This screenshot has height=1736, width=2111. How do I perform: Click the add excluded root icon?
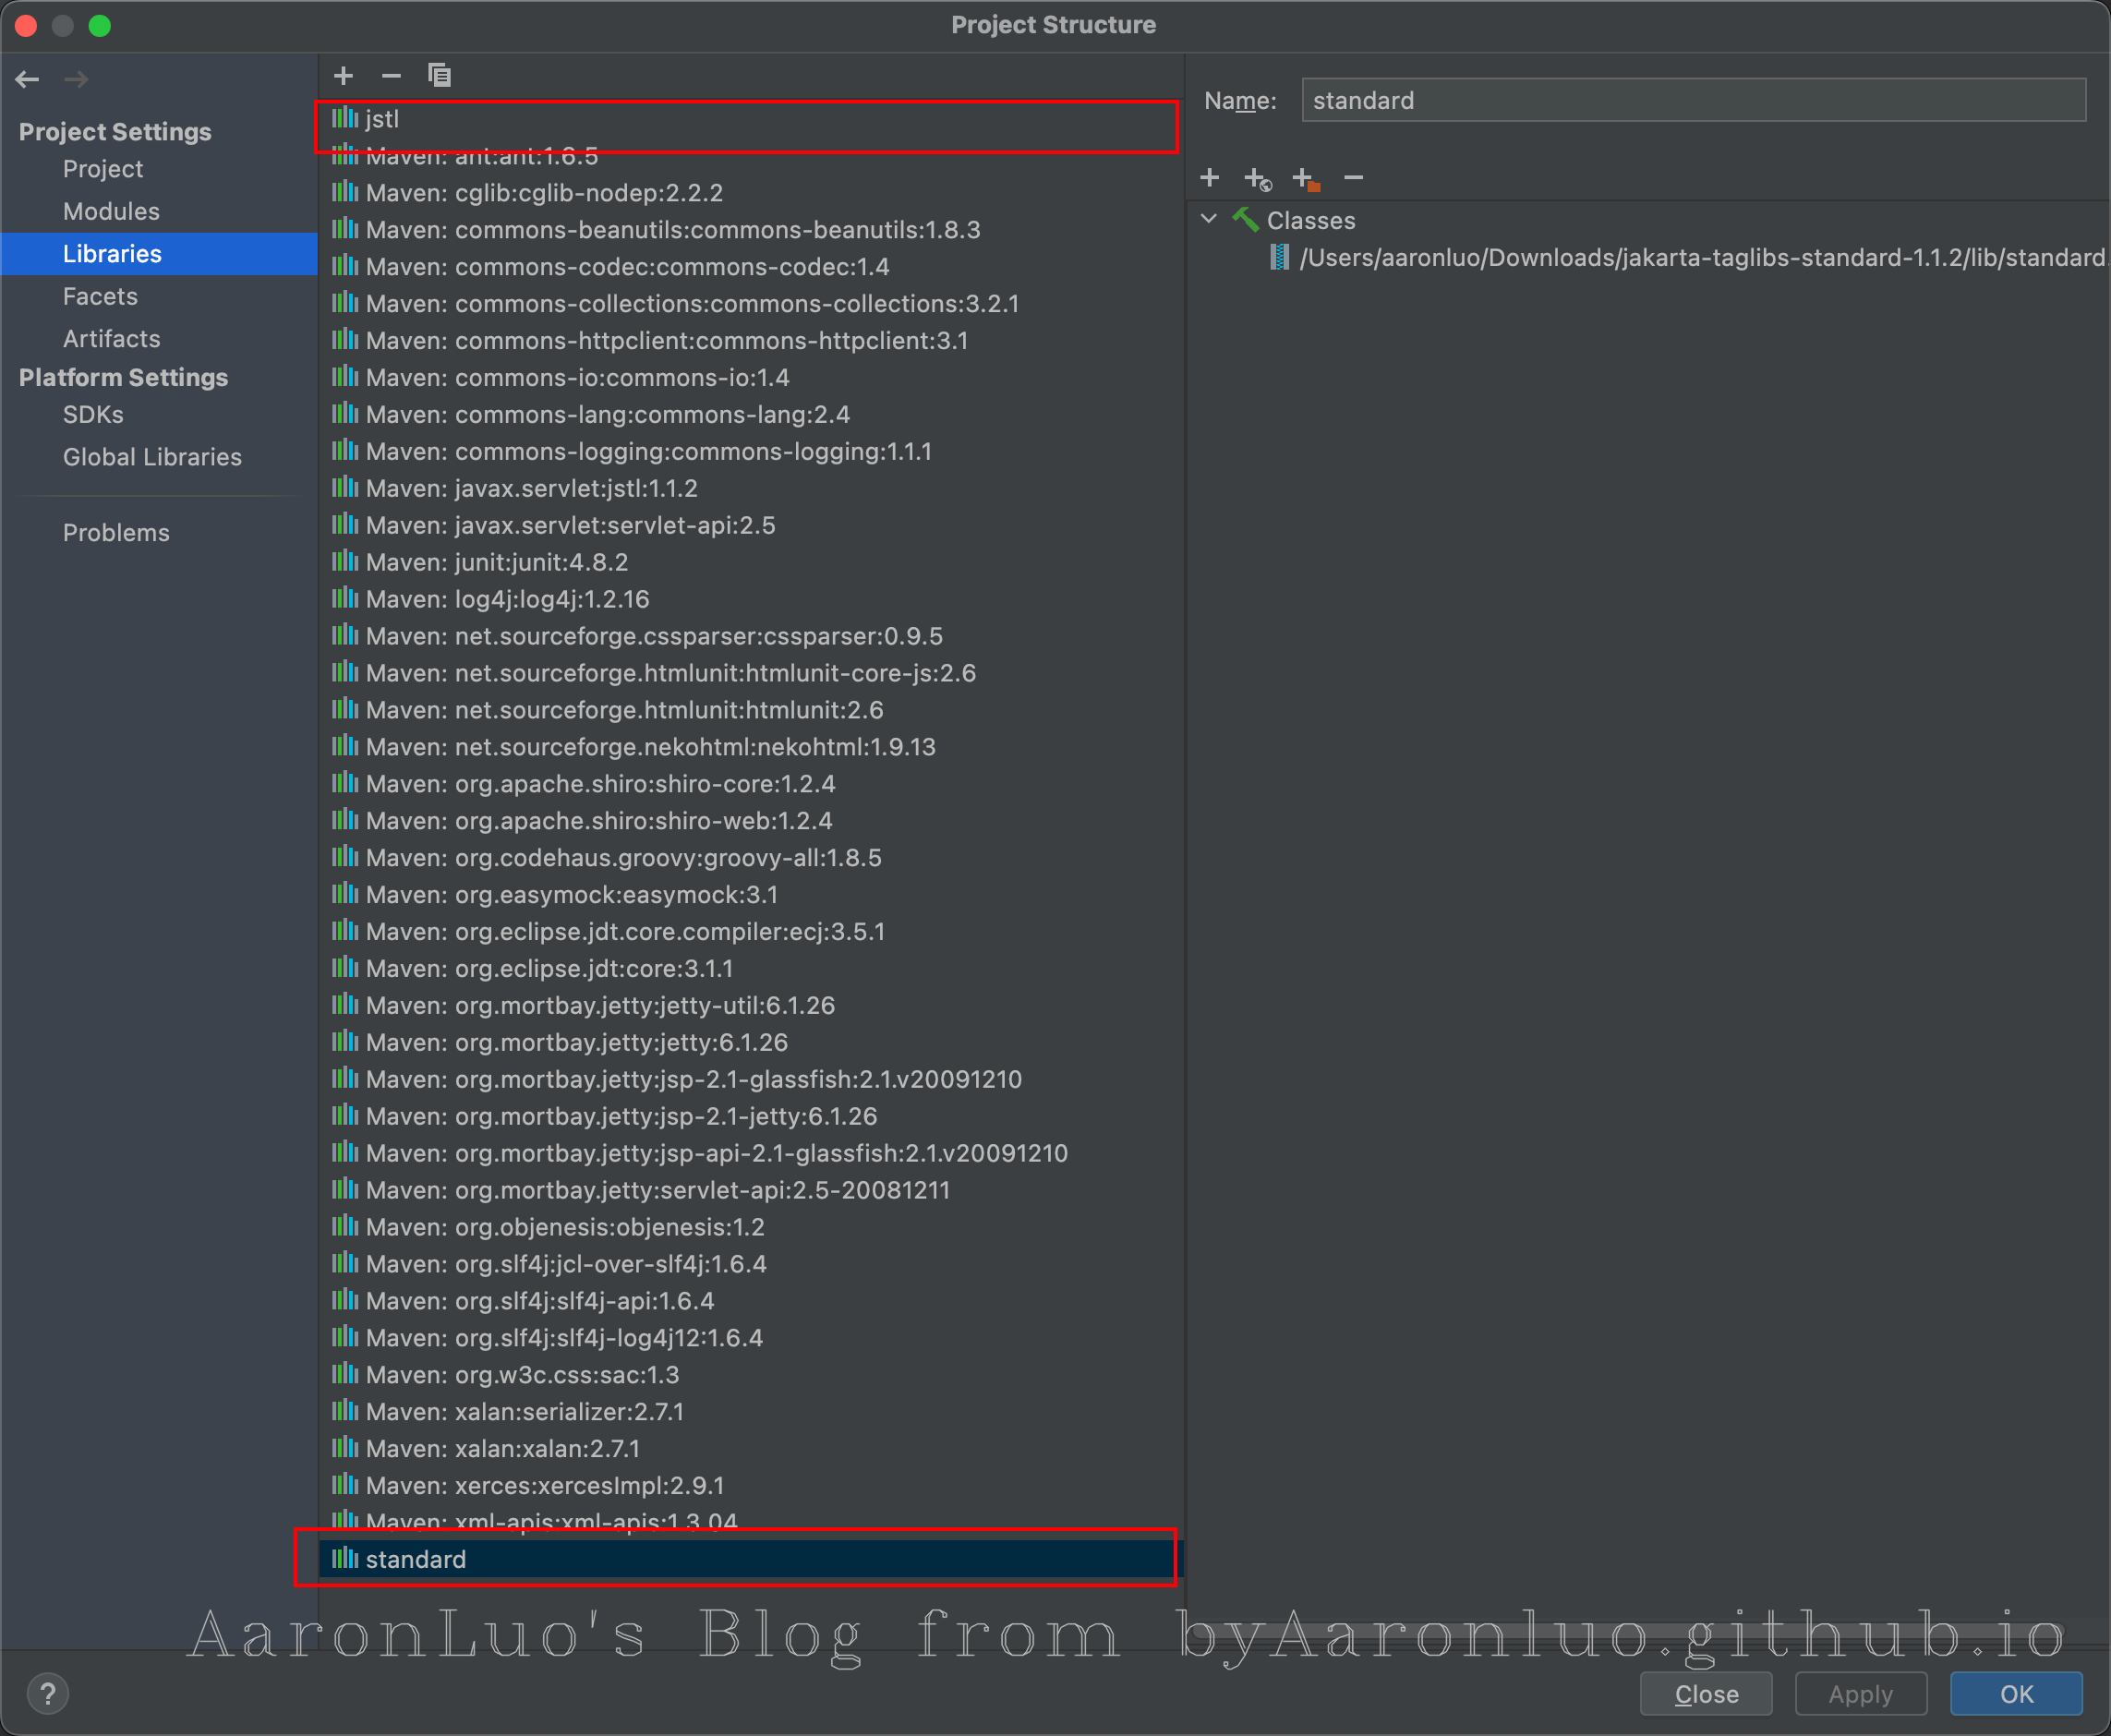(1305, 179)
